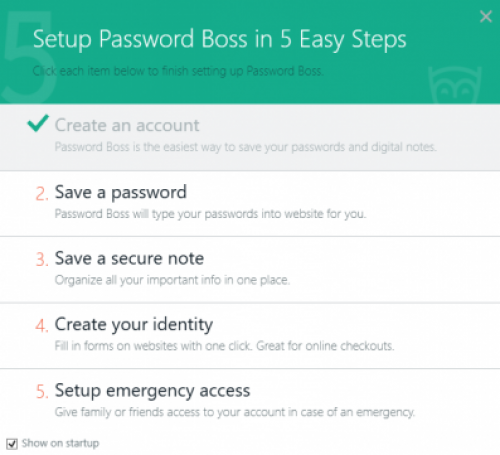Image resolution: width=500 pixels, height=455 pixels.
Task: Select the Save a password step
Action: coord(250,204)
